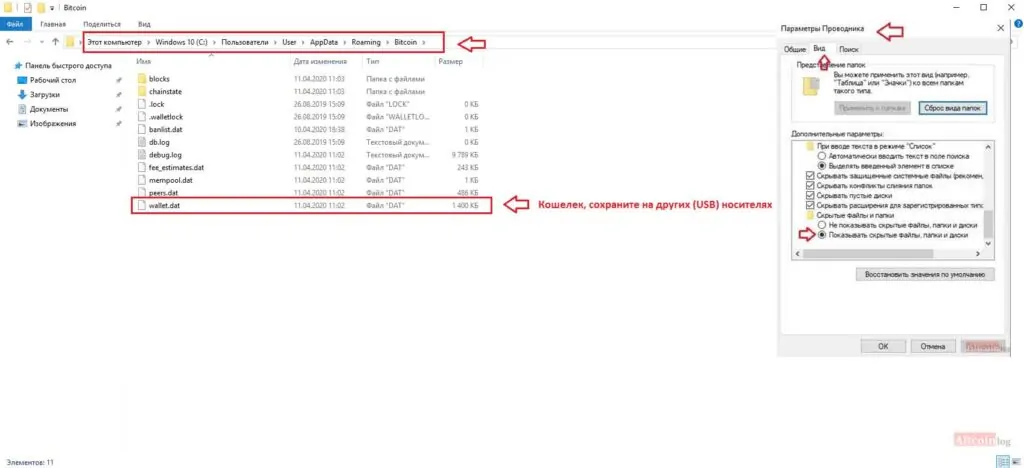Click the New folder icon in the title bar

[x=40, y=8]
